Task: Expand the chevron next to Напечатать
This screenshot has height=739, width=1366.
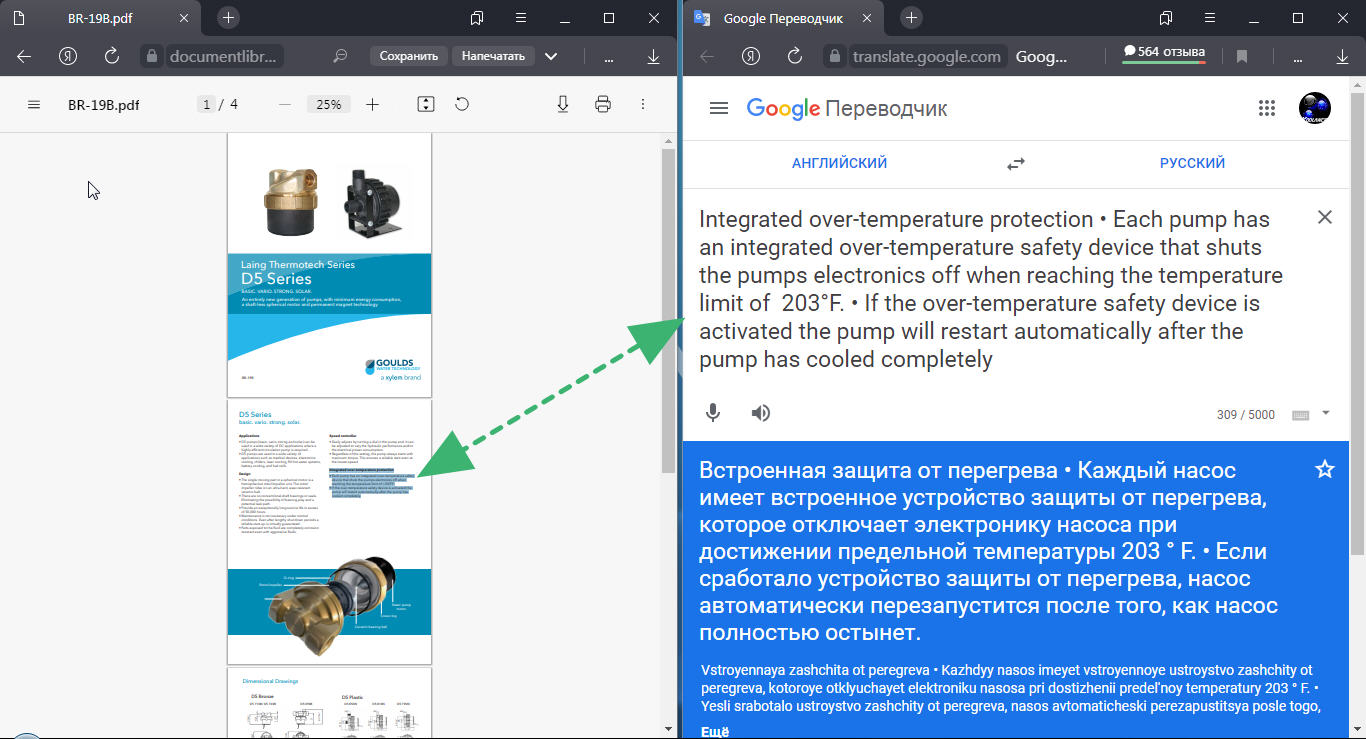Action: (551, 56)
